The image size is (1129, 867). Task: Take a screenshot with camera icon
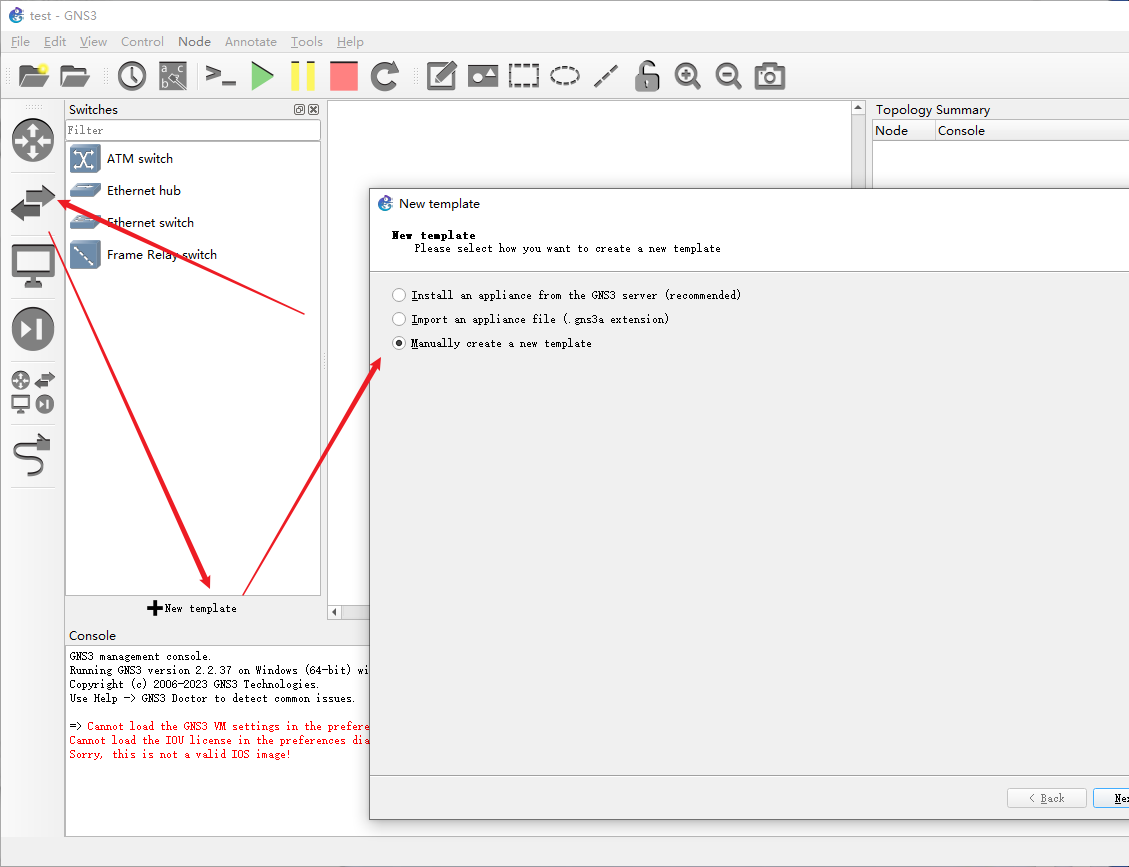(770, 76)
